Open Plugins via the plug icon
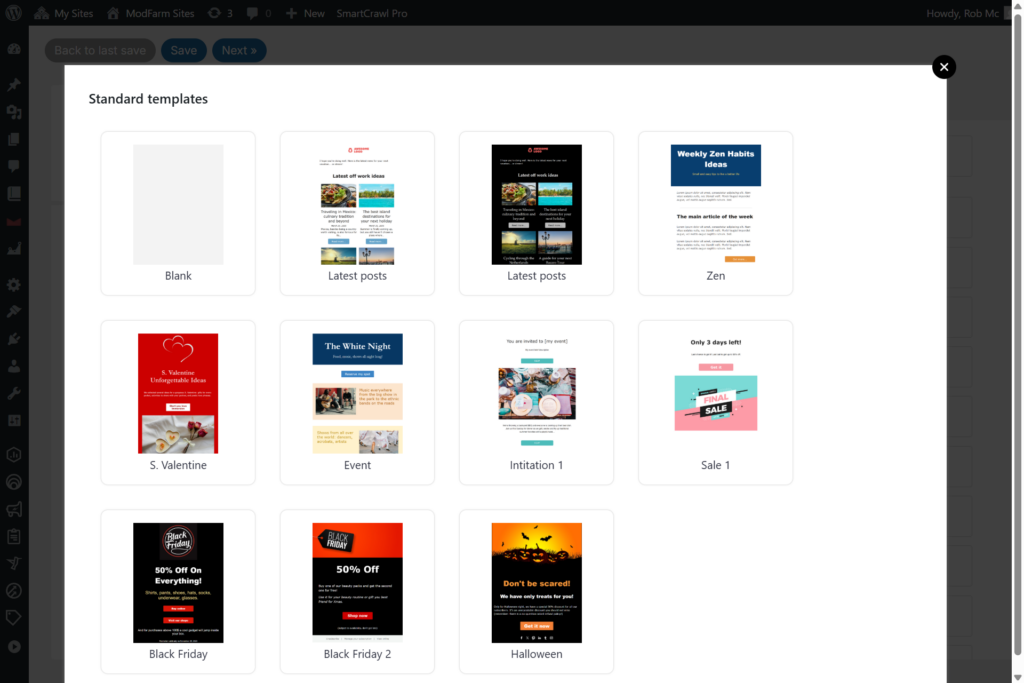This screenshot has width=1024, height=683. point(14,339)
